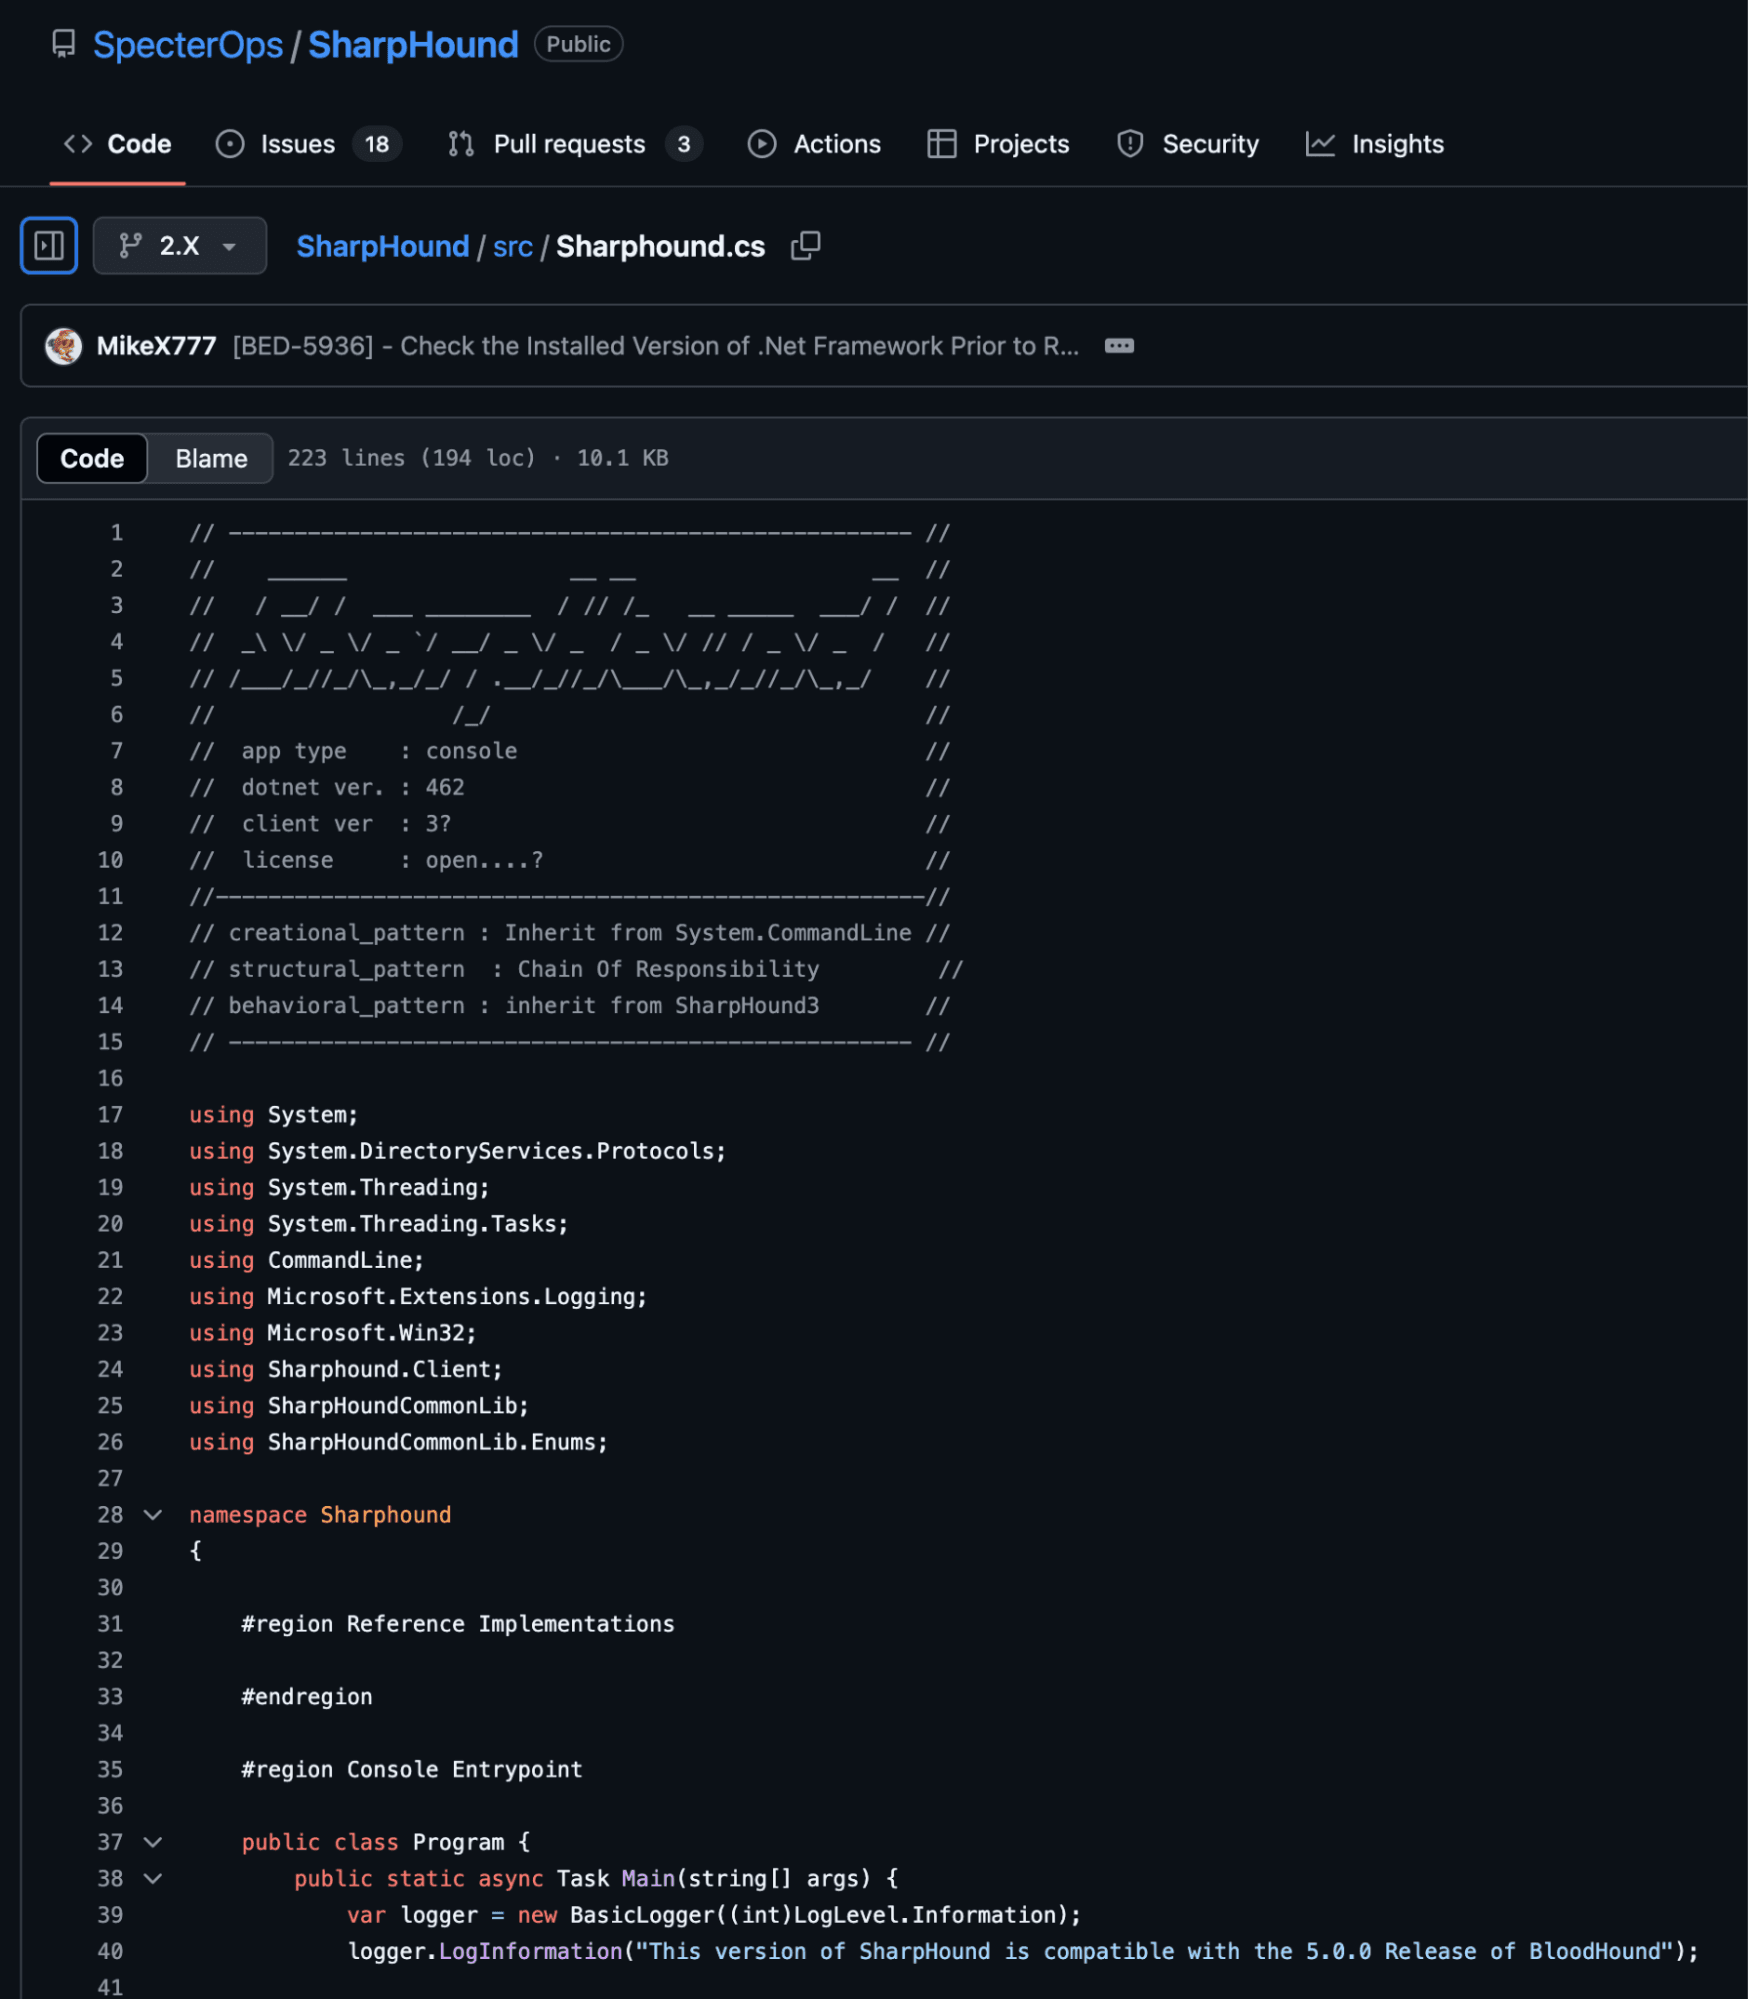
Task: Collapse the Program class code block
Action: [153, 1842]
